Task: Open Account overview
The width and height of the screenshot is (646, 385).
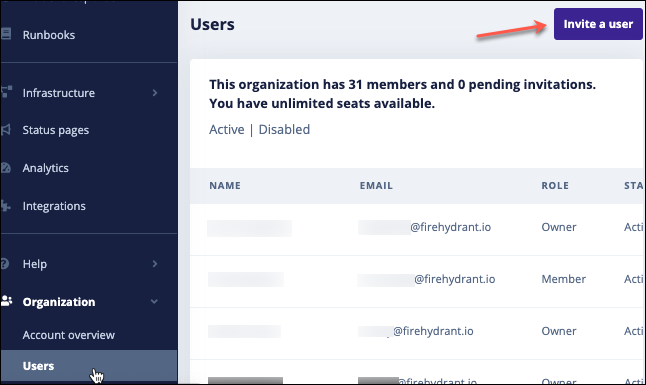Action: point(68,335)
